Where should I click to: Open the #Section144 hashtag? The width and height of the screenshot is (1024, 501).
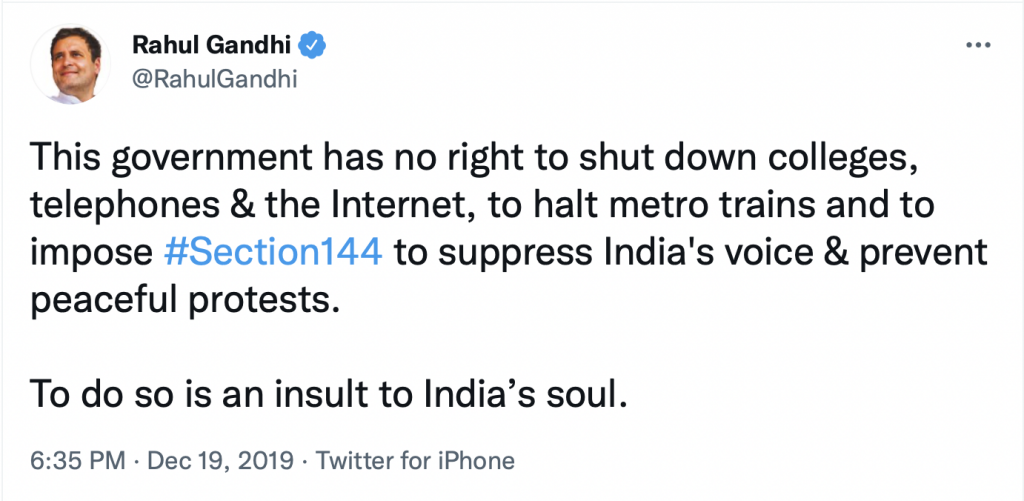272,249
